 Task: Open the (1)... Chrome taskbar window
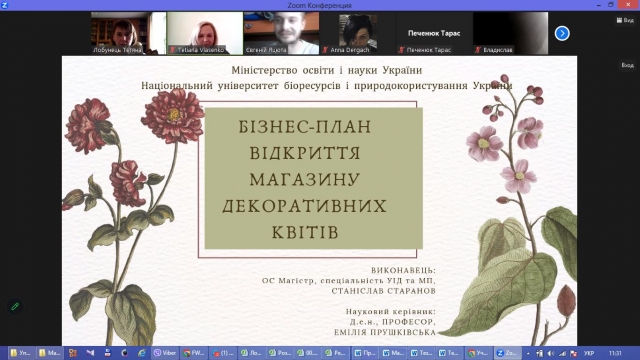pos(223,353)
